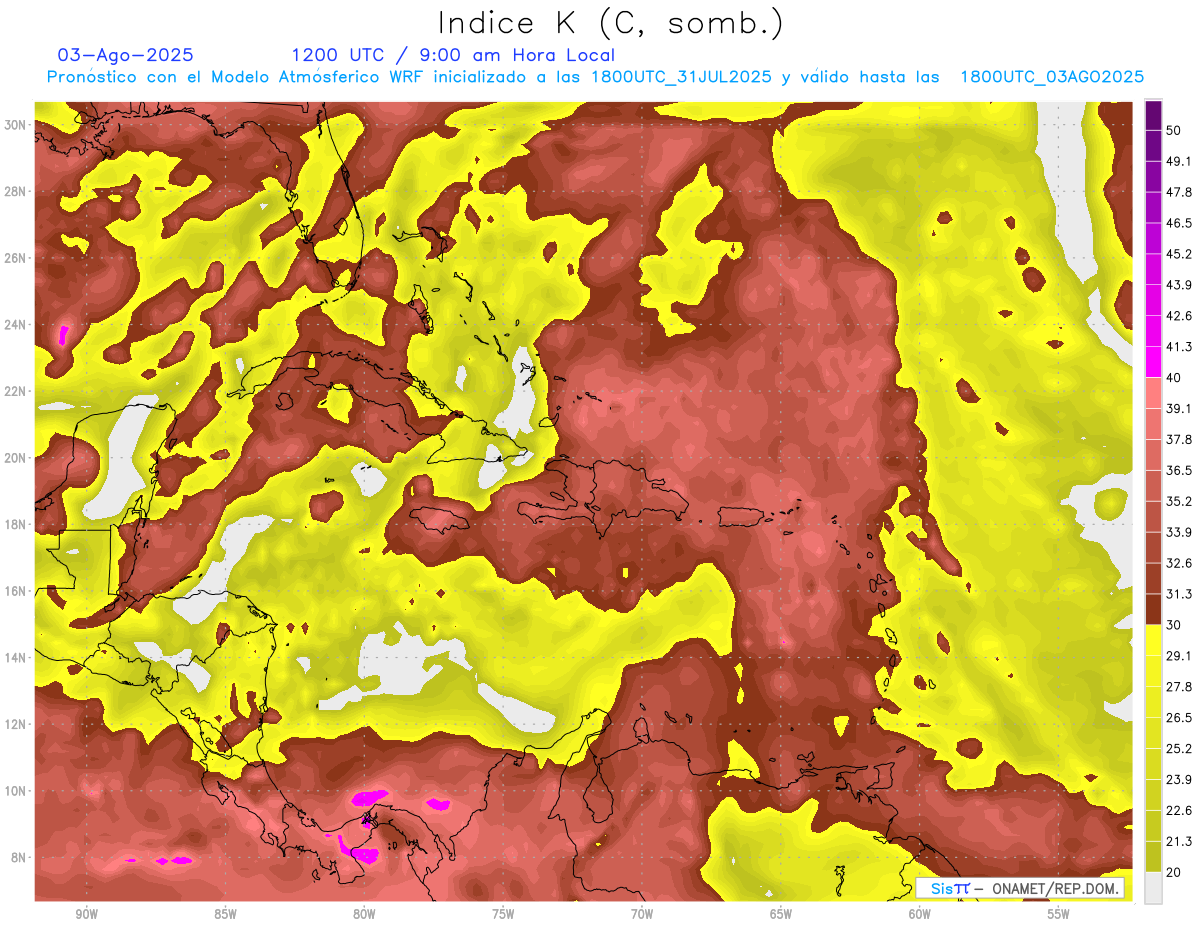Click the legend value "39.1"

point(1179,408)
